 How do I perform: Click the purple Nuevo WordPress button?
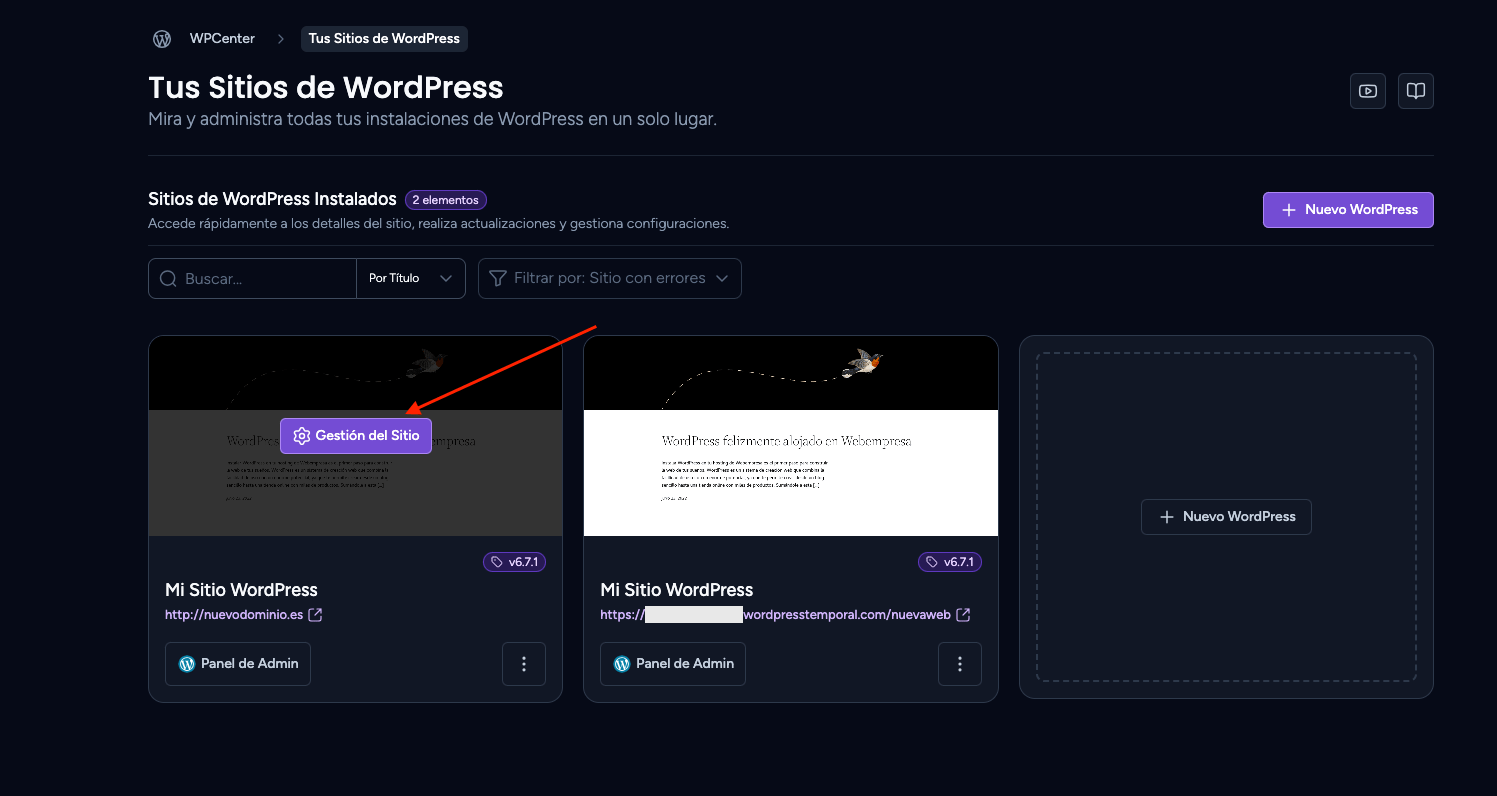pos(1348,210)
